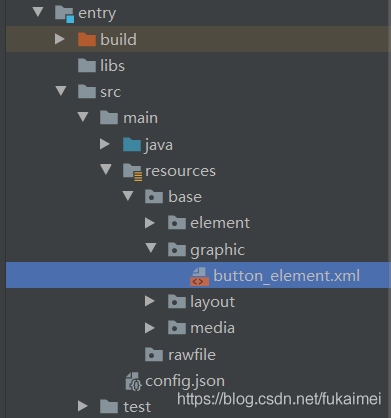Collapse the resources folder arrow
This screenshot has height=418, width=391.
click(106, 169)
